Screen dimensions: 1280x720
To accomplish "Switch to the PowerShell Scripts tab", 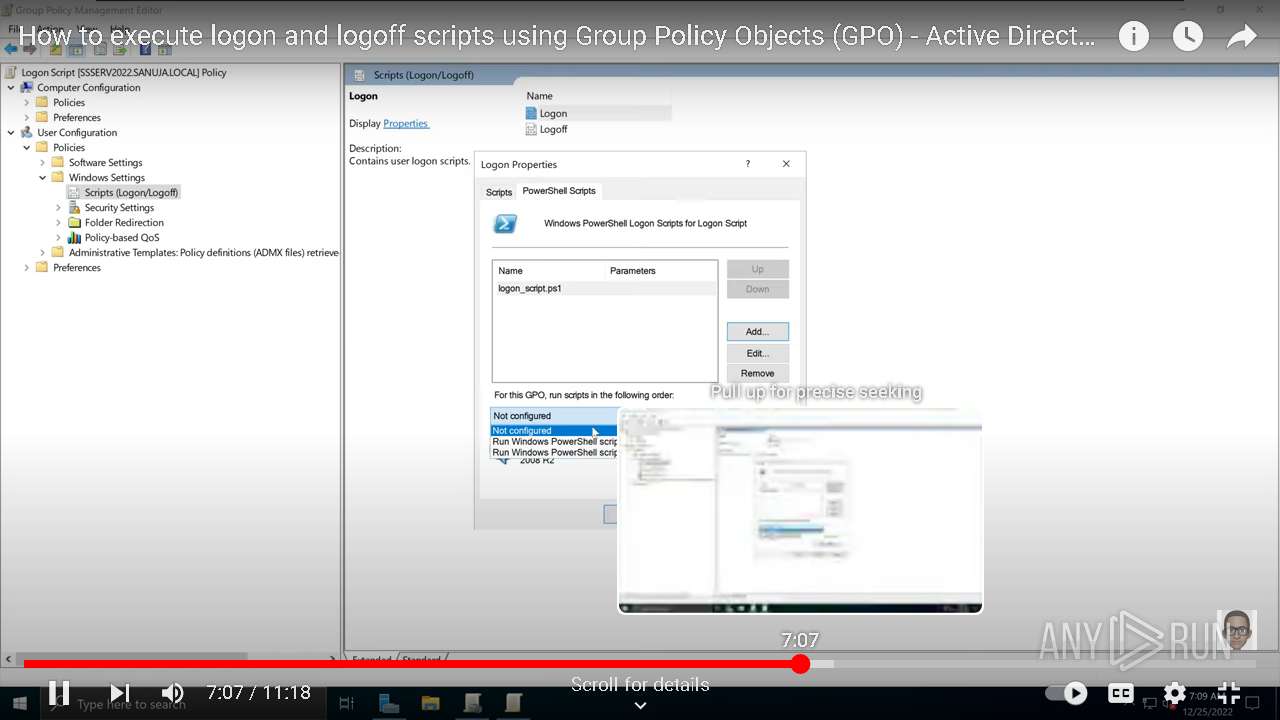I will coord(559,190).
